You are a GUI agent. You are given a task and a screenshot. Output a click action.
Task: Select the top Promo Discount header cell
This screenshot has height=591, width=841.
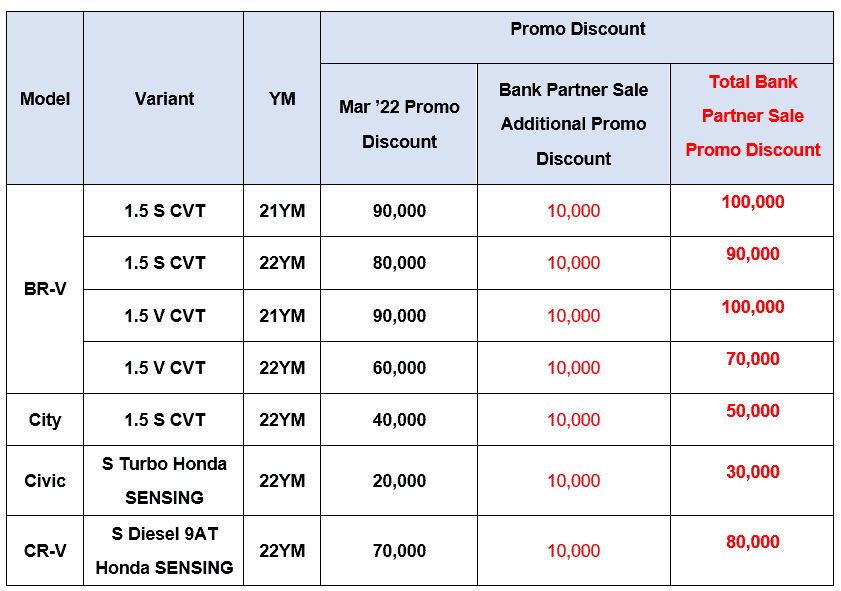coord(577,29)
